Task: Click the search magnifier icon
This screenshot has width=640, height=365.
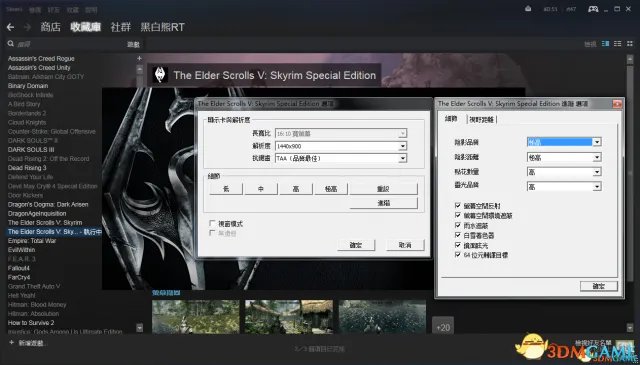Action: coord(11,44)
